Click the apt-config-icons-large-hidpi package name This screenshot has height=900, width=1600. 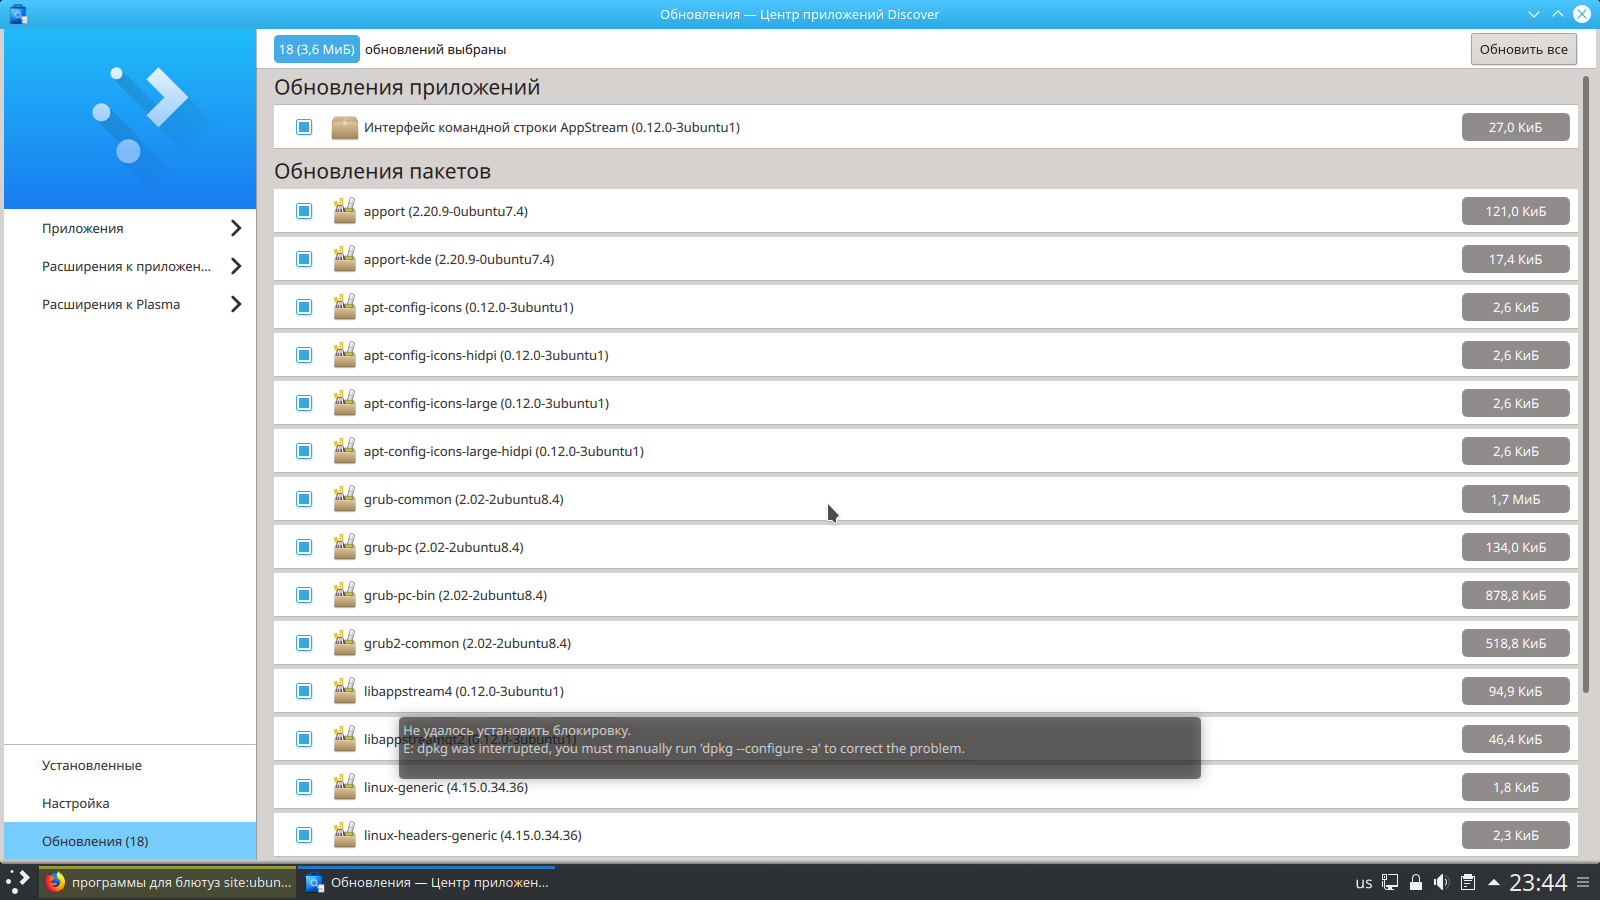[x=503, y=451]
